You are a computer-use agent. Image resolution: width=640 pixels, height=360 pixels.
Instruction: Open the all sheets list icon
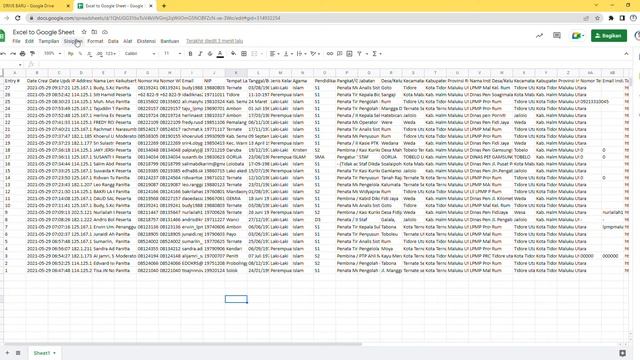click(x=18, y=353)
